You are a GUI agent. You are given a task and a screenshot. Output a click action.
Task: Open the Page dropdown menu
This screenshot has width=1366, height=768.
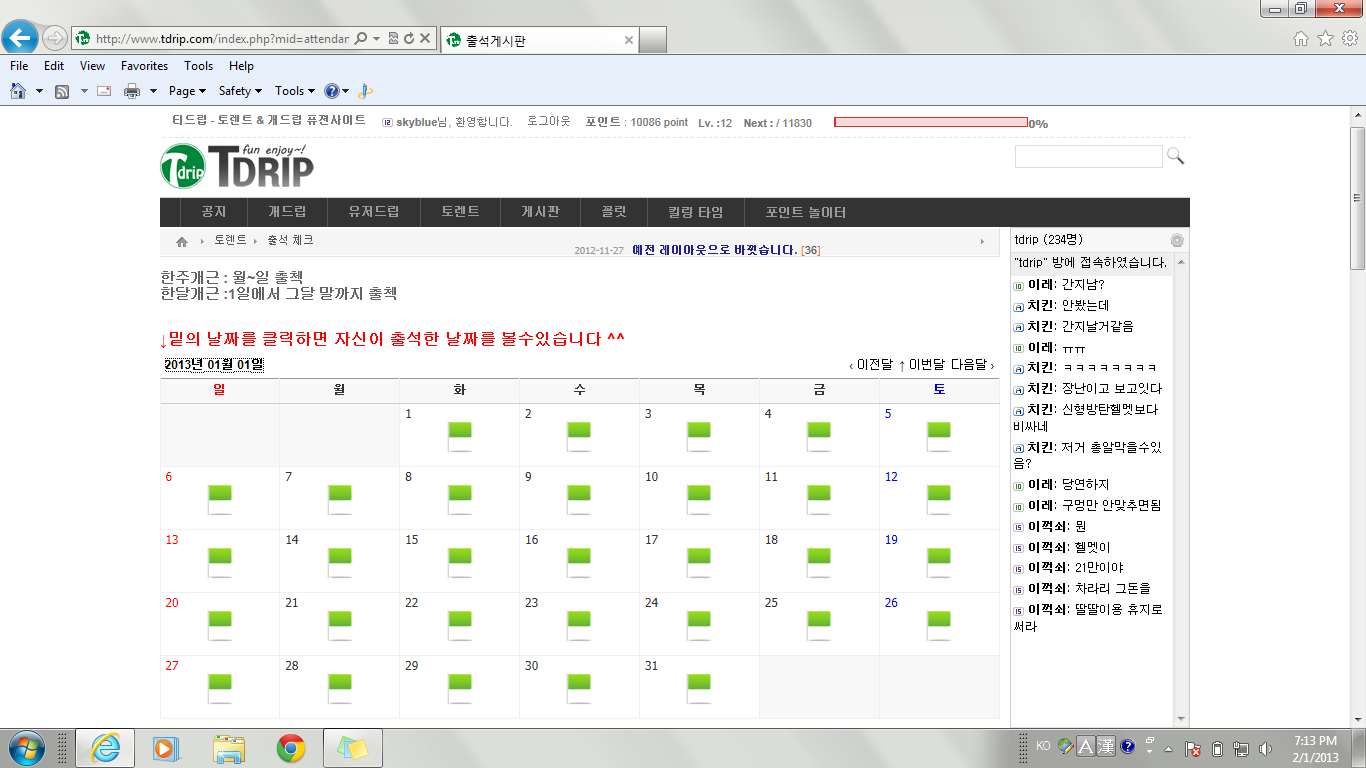pyautogui.click(x=185, y=90)
